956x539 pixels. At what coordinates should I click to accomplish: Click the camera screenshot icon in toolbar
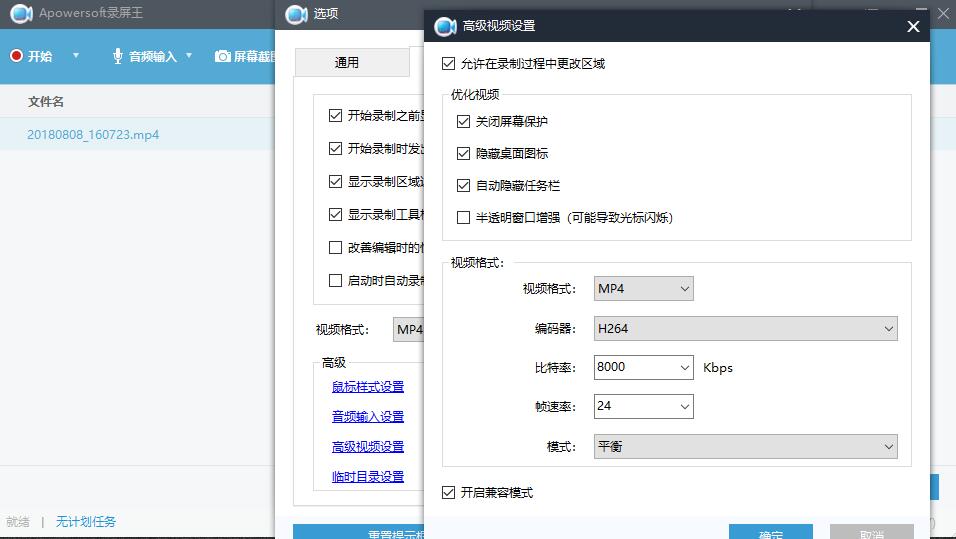point(223,56)
